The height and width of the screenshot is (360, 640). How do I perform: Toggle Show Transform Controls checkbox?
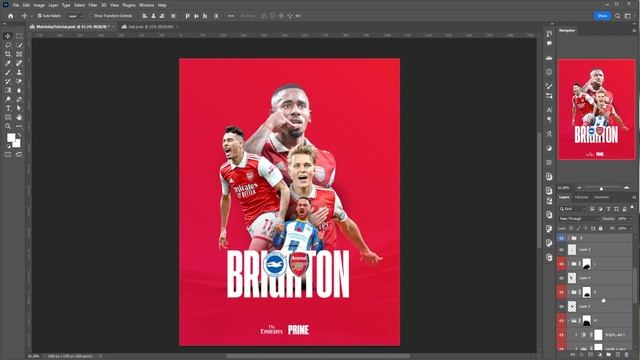pos(91,16)
